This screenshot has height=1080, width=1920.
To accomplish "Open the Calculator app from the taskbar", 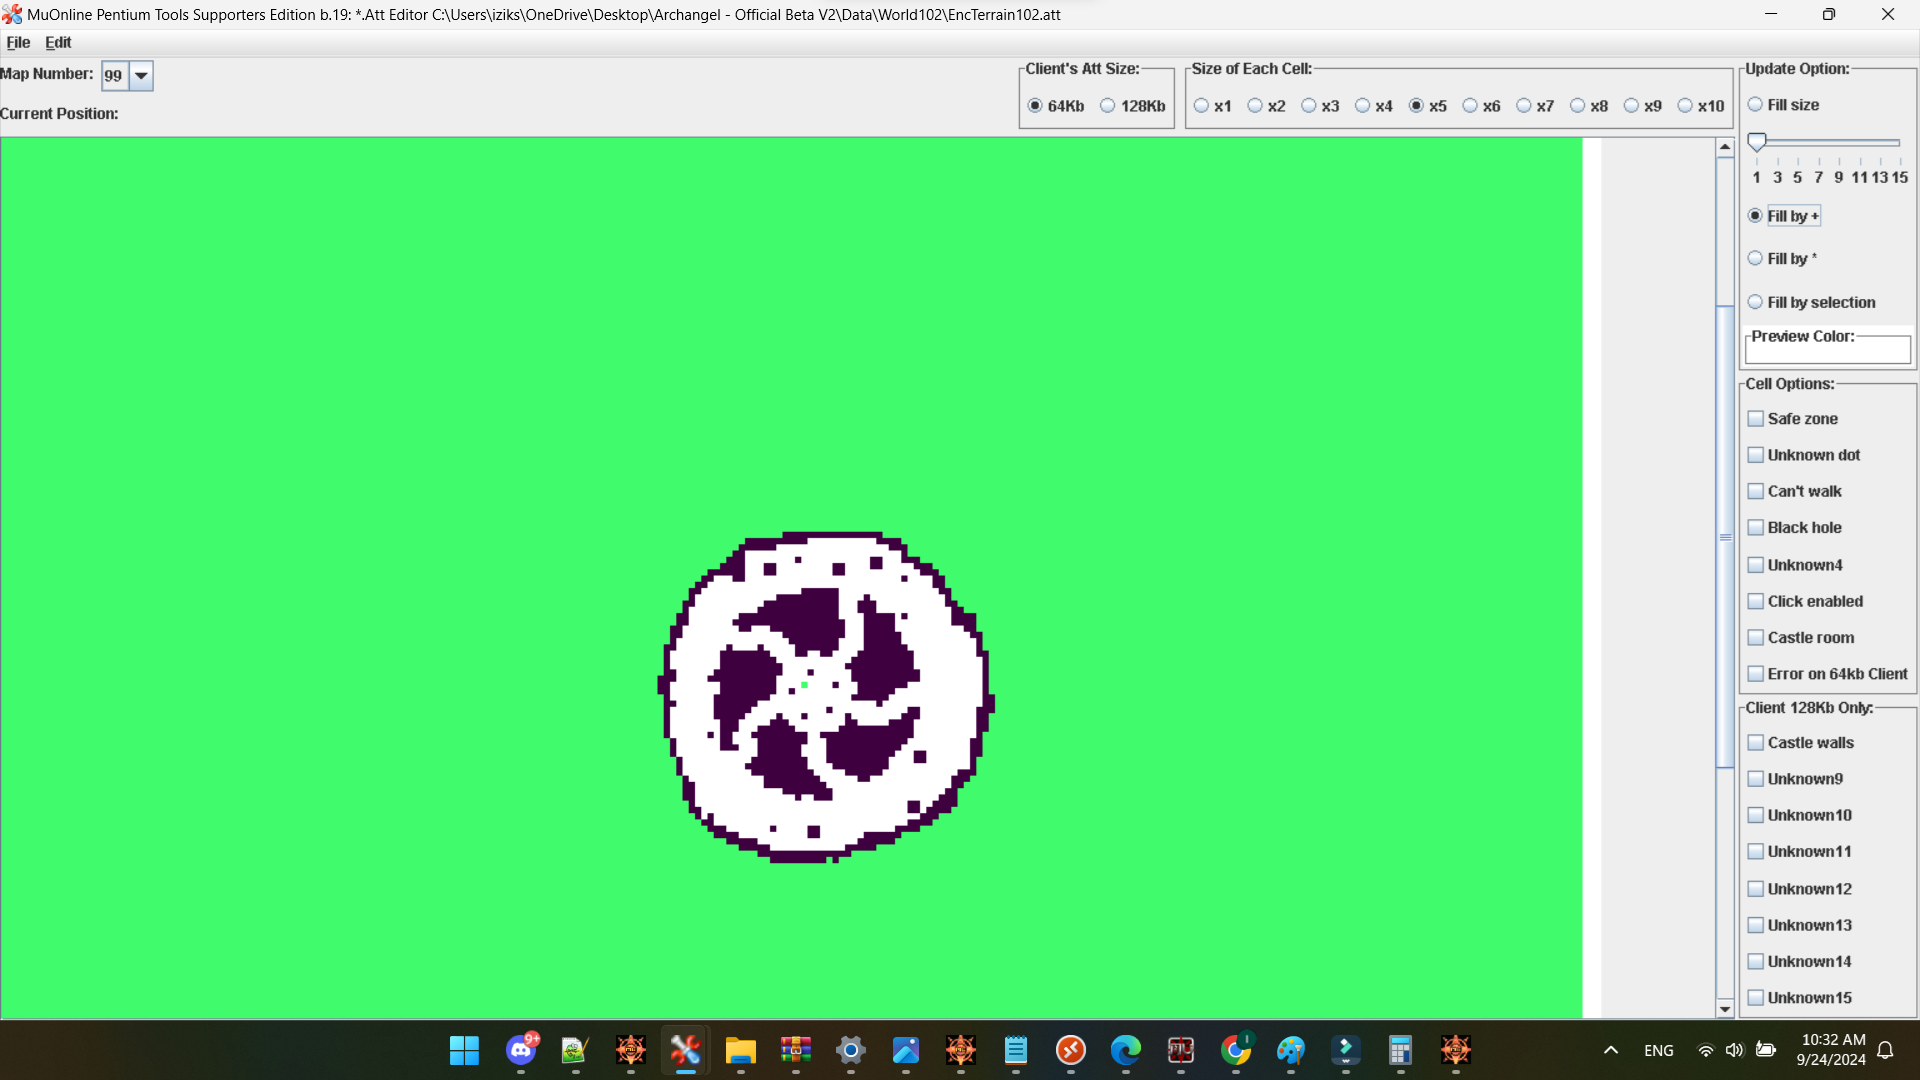I will coord(1400,1050).
